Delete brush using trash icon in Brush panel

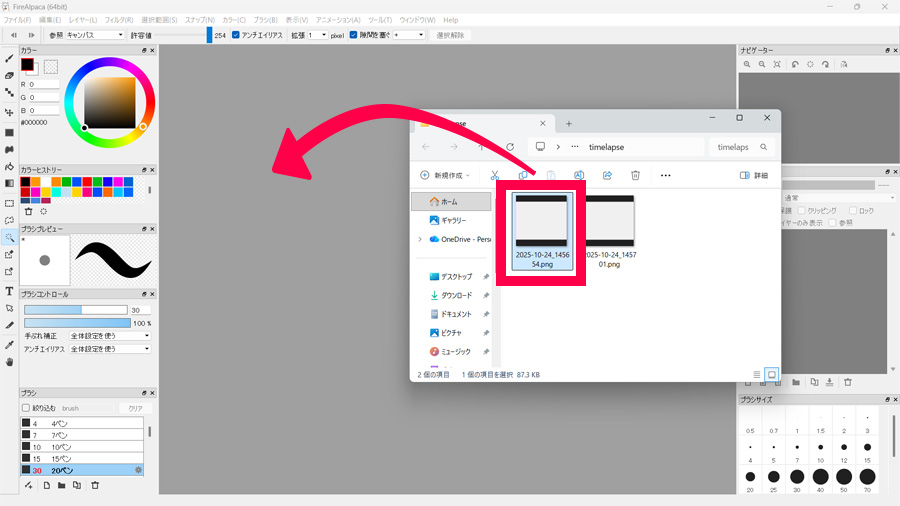coord(95,485)
